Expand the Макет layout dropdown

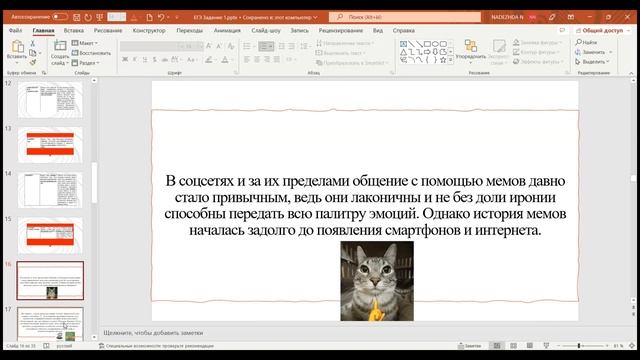click(x=85, y=43)
